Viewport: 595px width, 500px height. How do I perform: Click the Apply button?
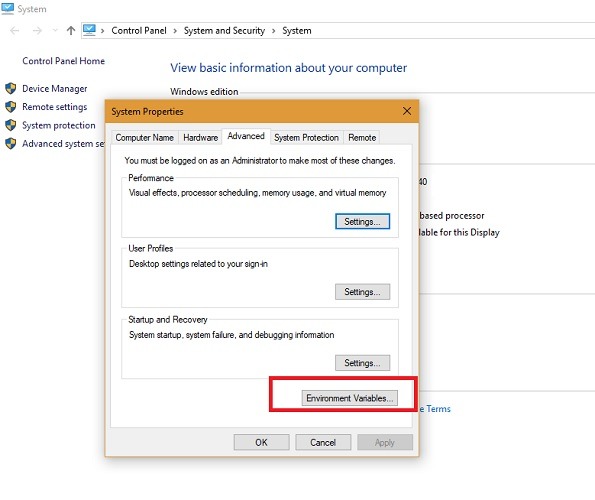point(385,442)
